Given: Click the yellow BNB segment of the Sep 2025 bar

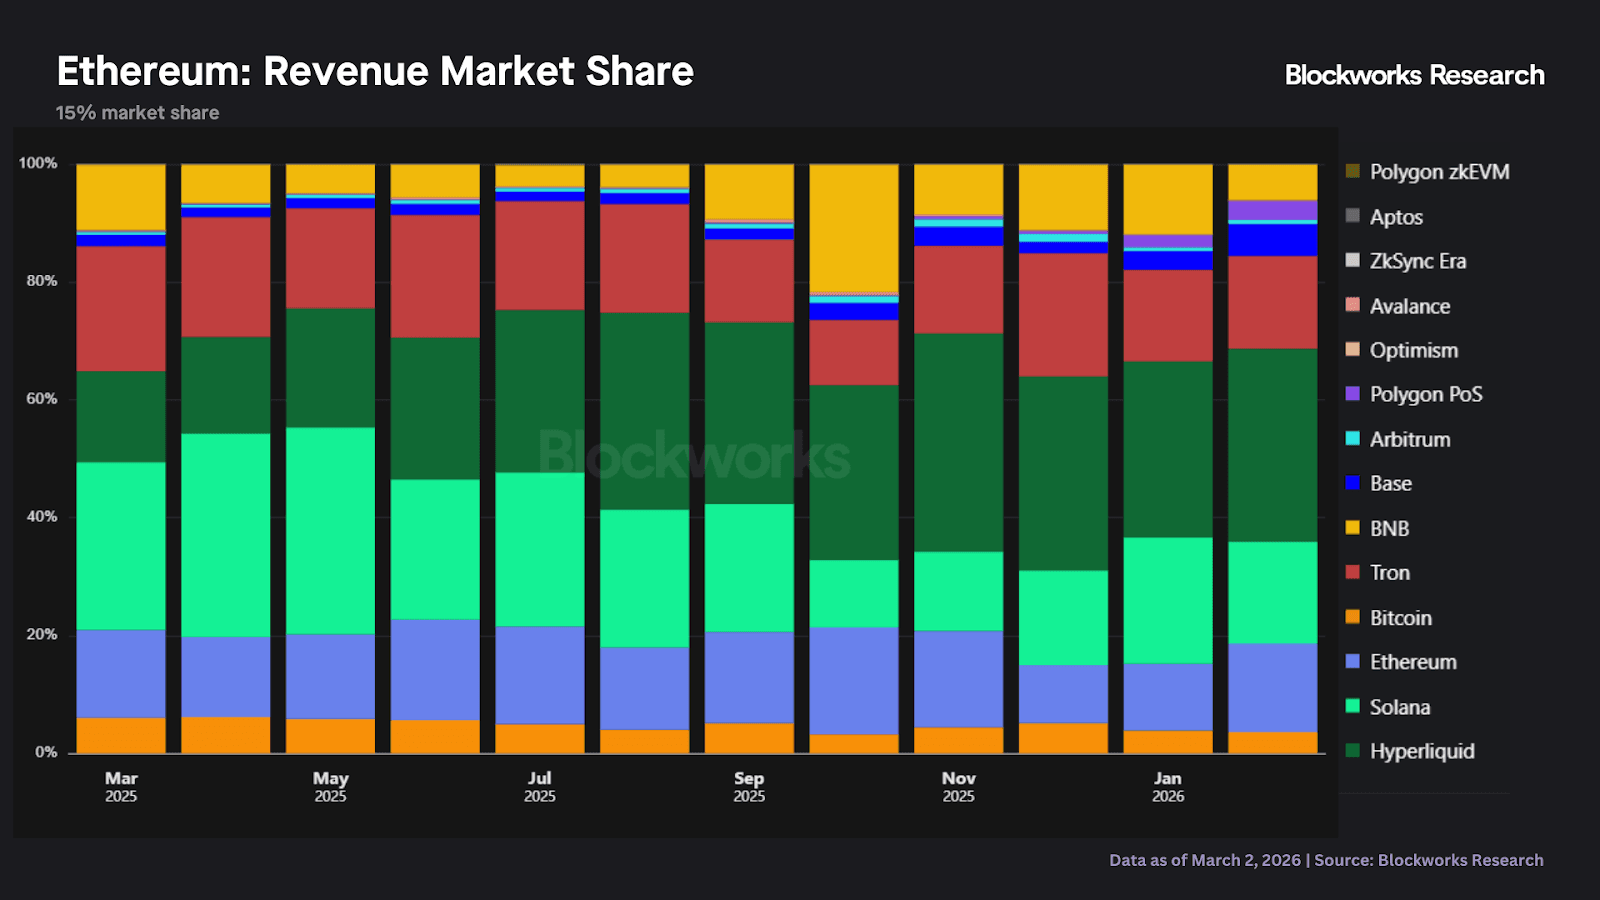Looking at the screenshot, I should coord(749,192).
